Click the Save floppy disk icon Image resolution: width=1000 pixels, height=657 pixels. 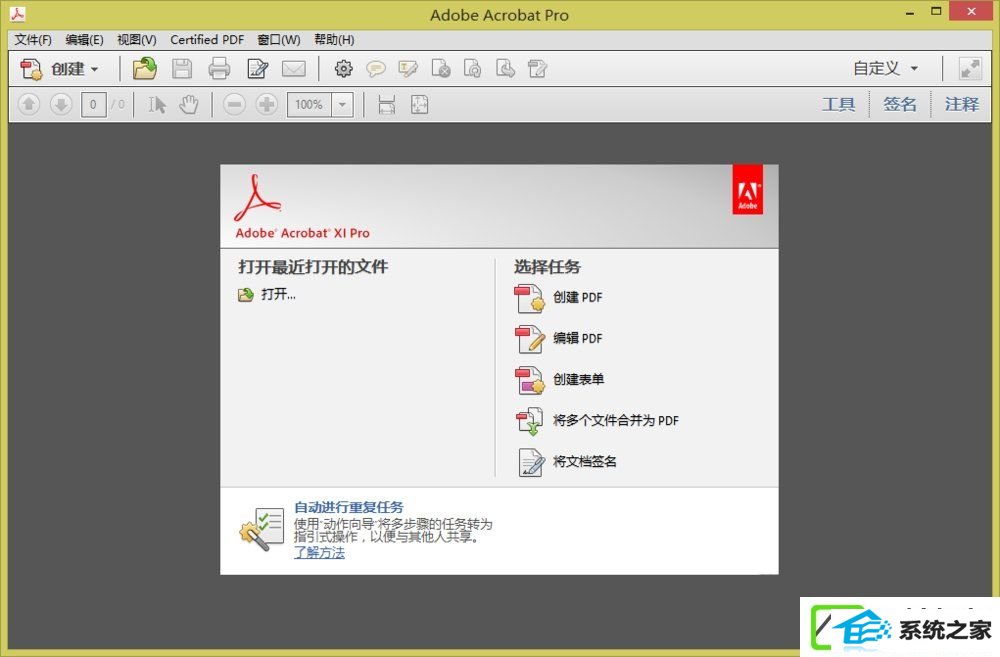pyautogui.click(x=182, y=68)
